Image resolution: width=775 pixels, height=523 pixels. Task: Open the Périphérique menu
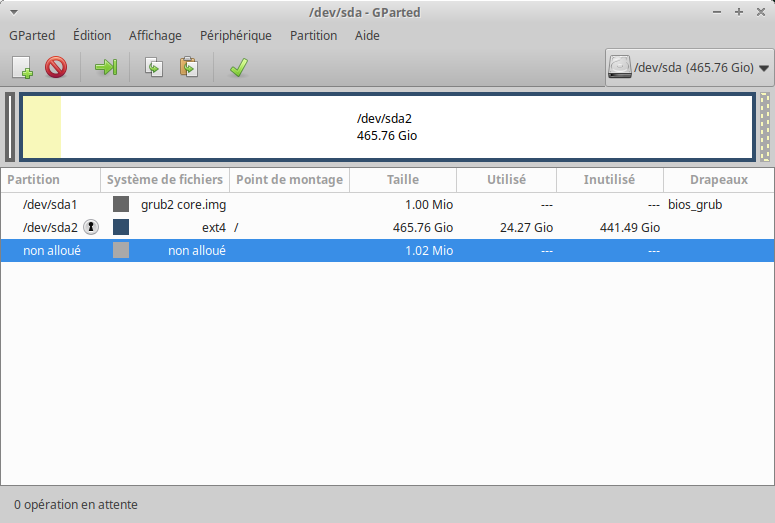pos(236,36)
